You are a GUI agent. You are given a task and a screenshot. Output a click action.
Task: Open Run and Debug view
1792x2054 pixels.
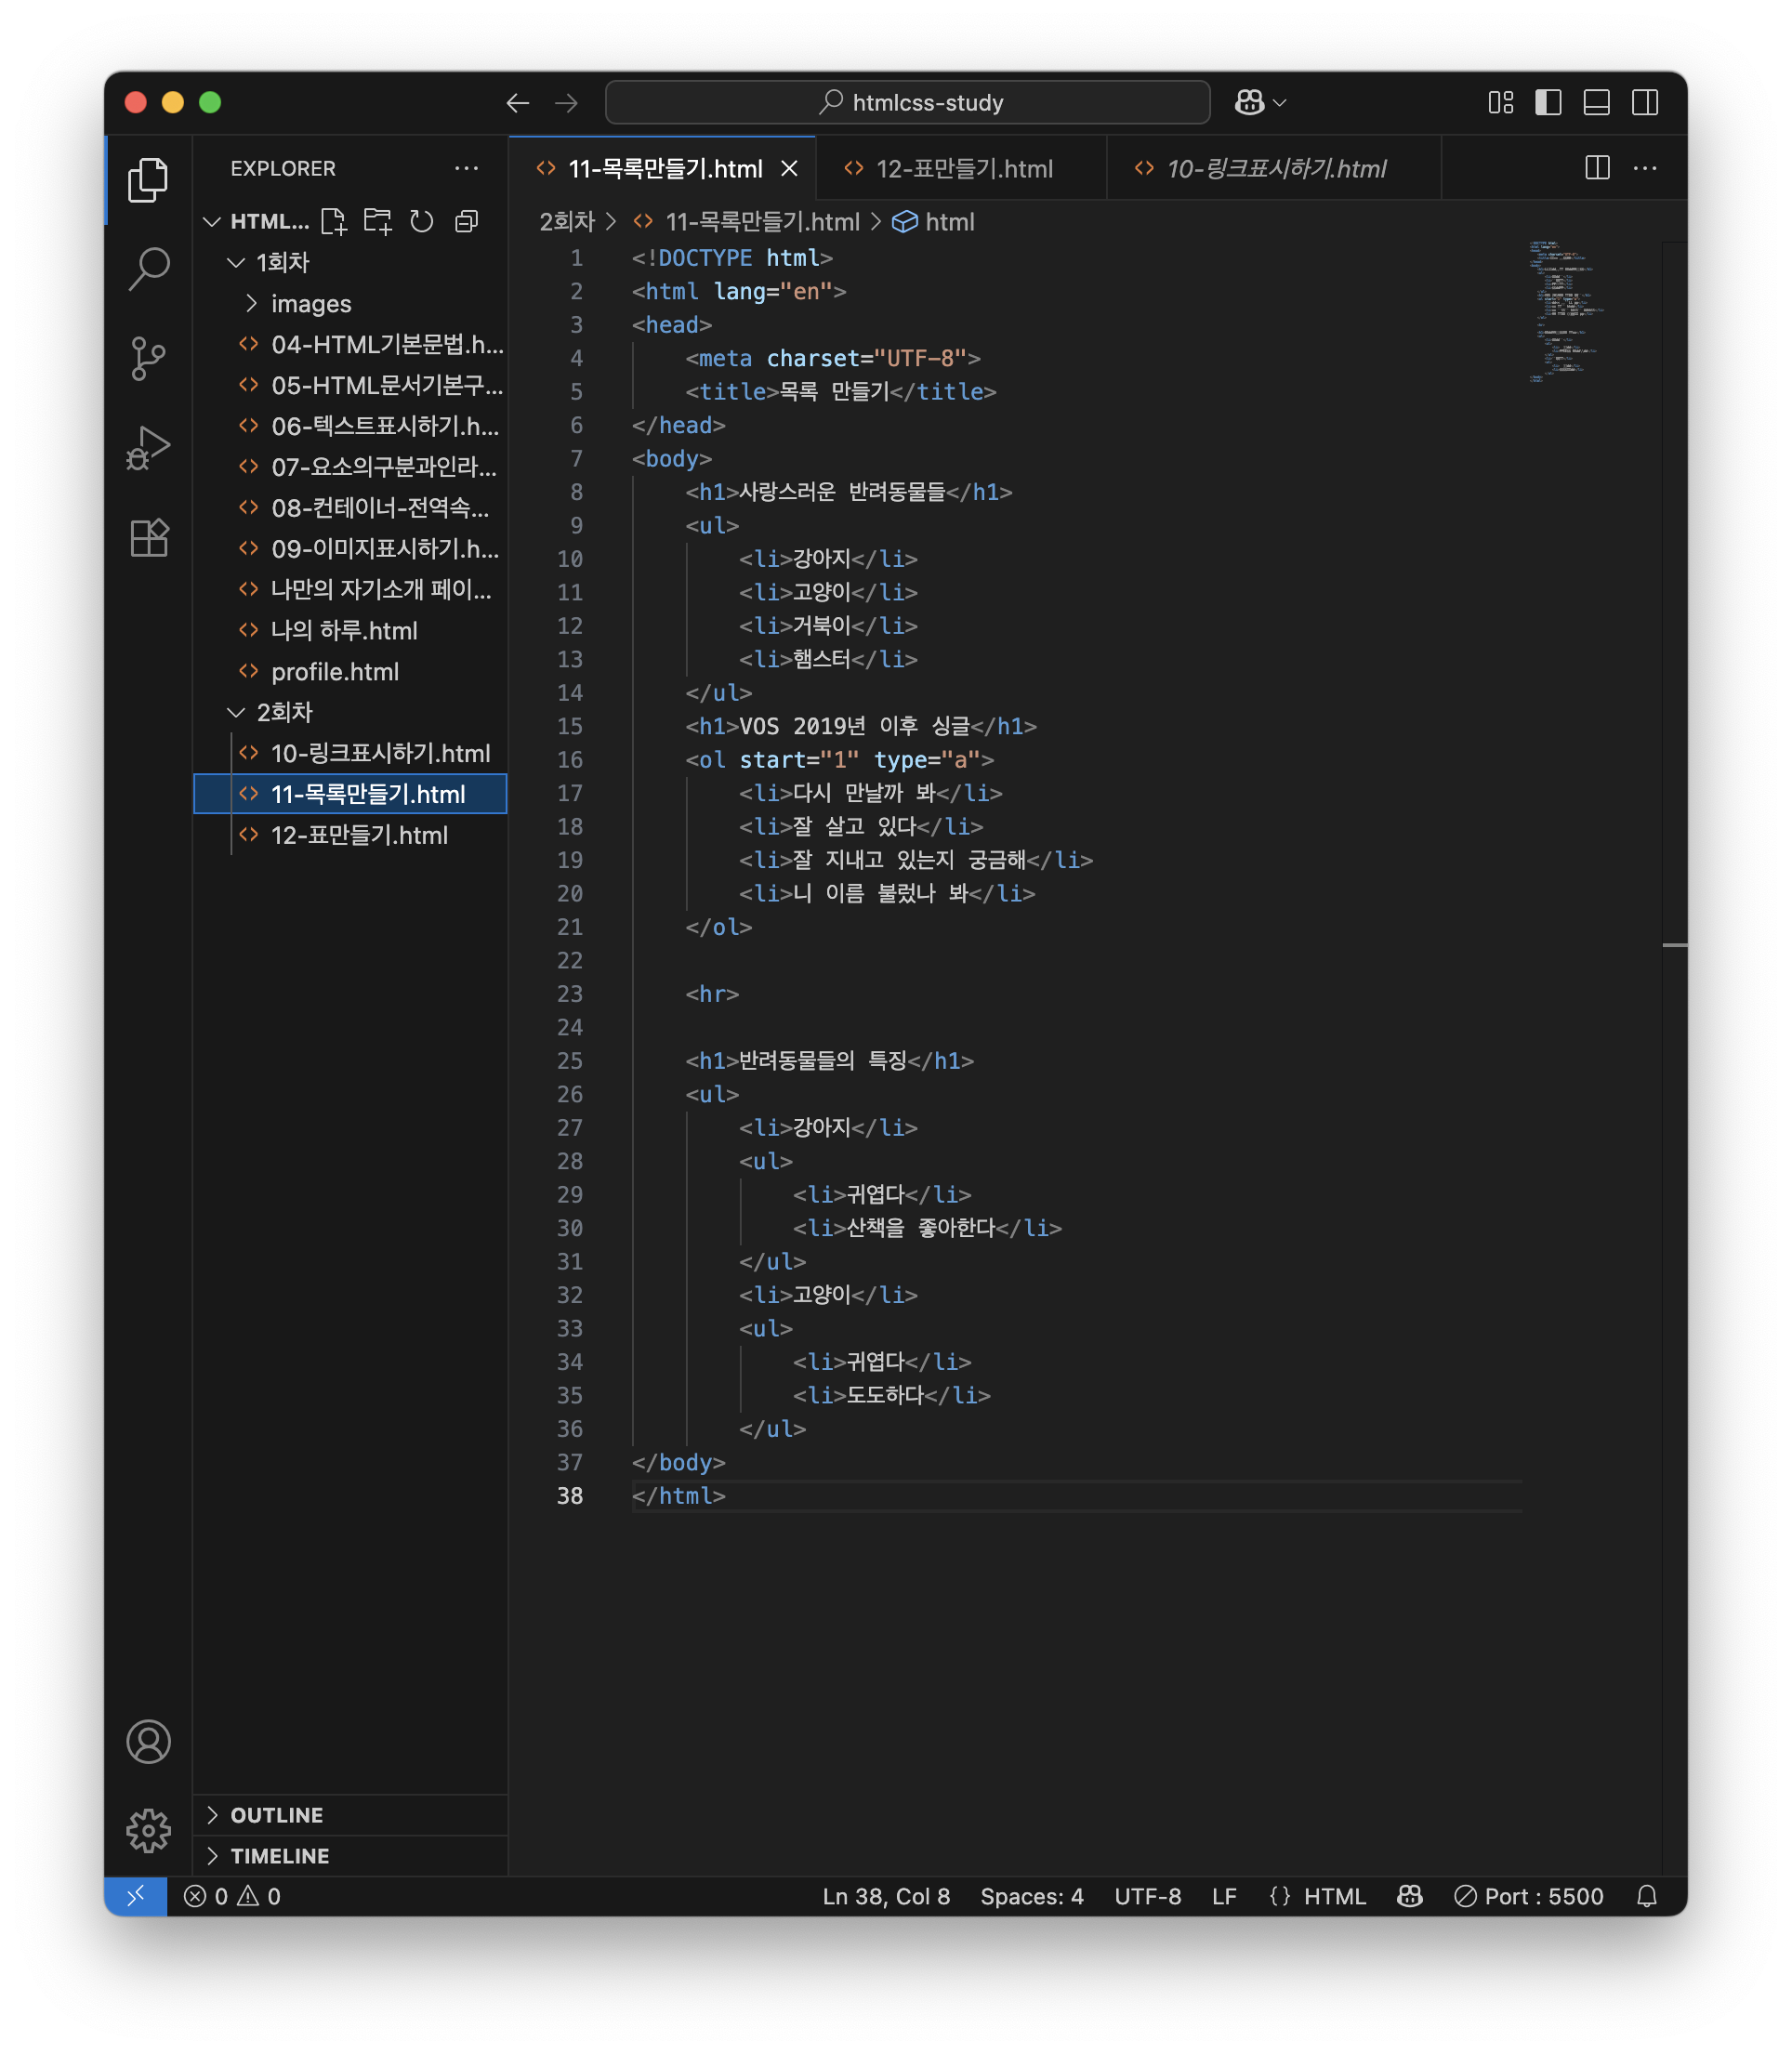click(x=148, y=448)
